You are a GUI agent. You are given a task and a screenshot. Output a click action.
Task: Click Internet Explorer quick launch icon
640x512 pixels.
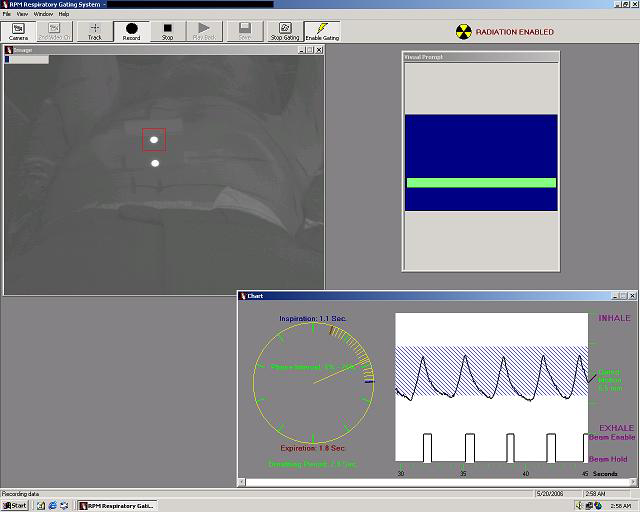52,505
